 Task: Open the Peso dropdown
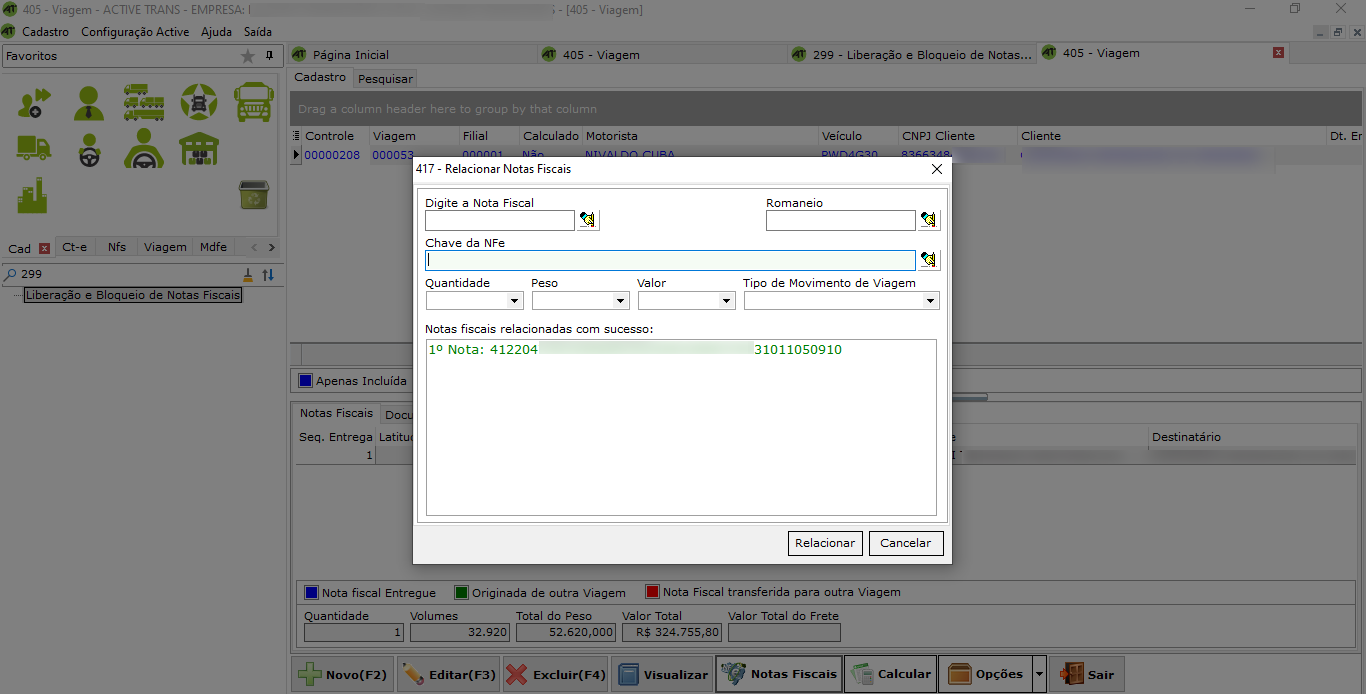(x=621, y=301)
